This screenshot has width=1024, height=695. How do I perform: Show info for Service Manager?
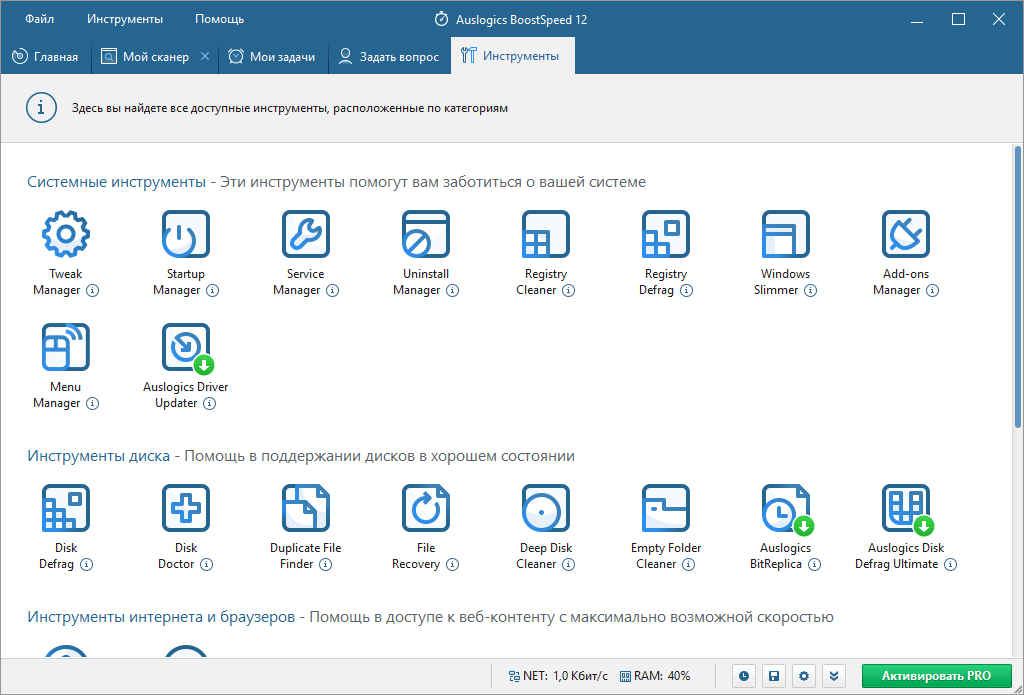(332, 290)
